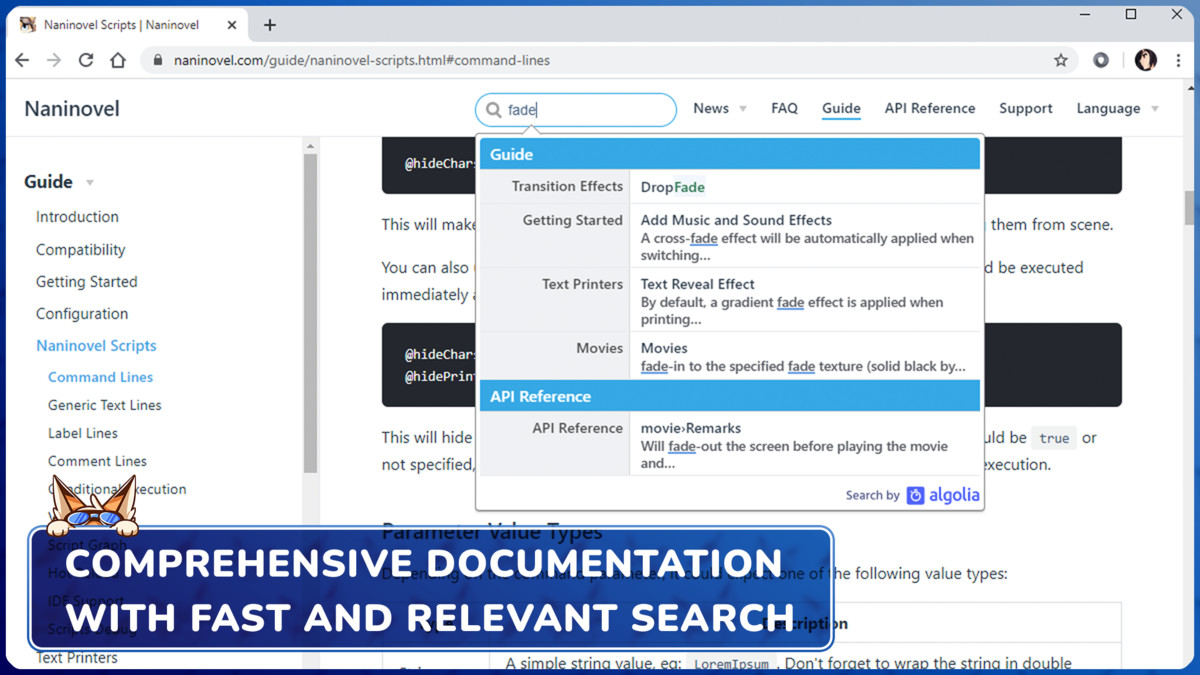This screenshot has height=675, width=1200.
Task: Open Text Printers in the sidebar
Action: tap(77, 658)
